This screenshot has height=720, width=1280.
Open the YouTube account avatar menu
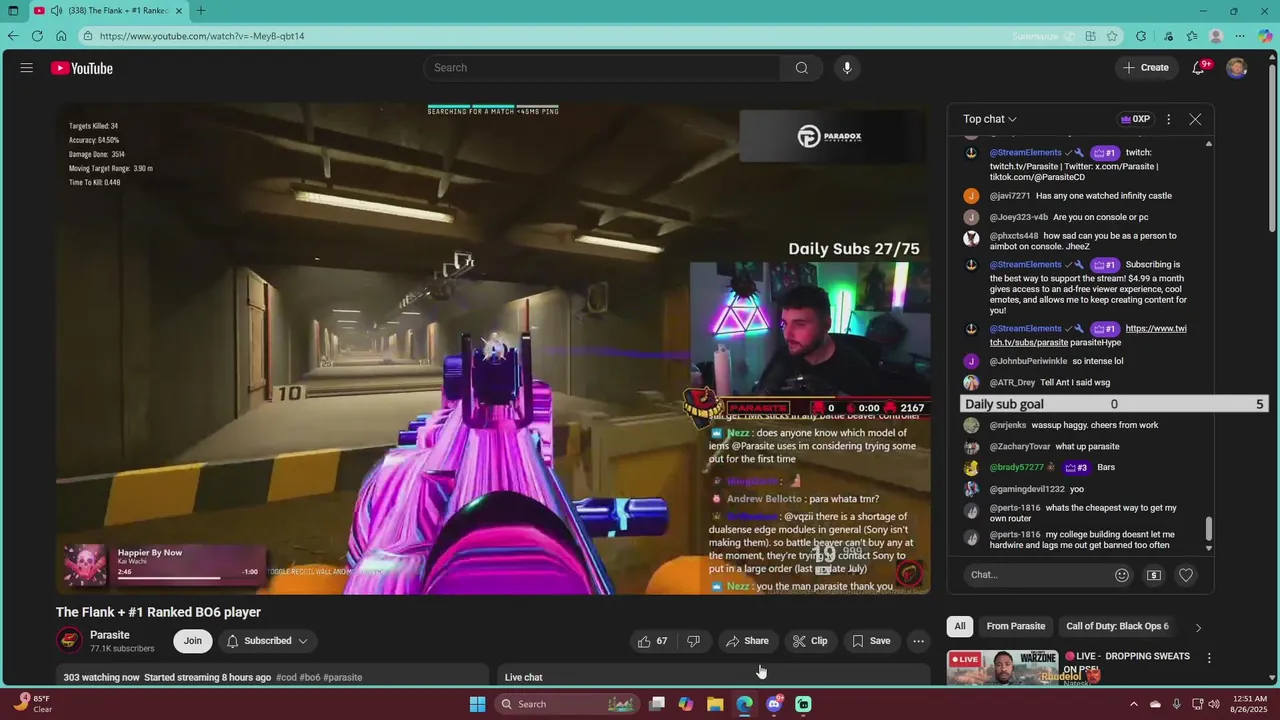(1237, 68)
